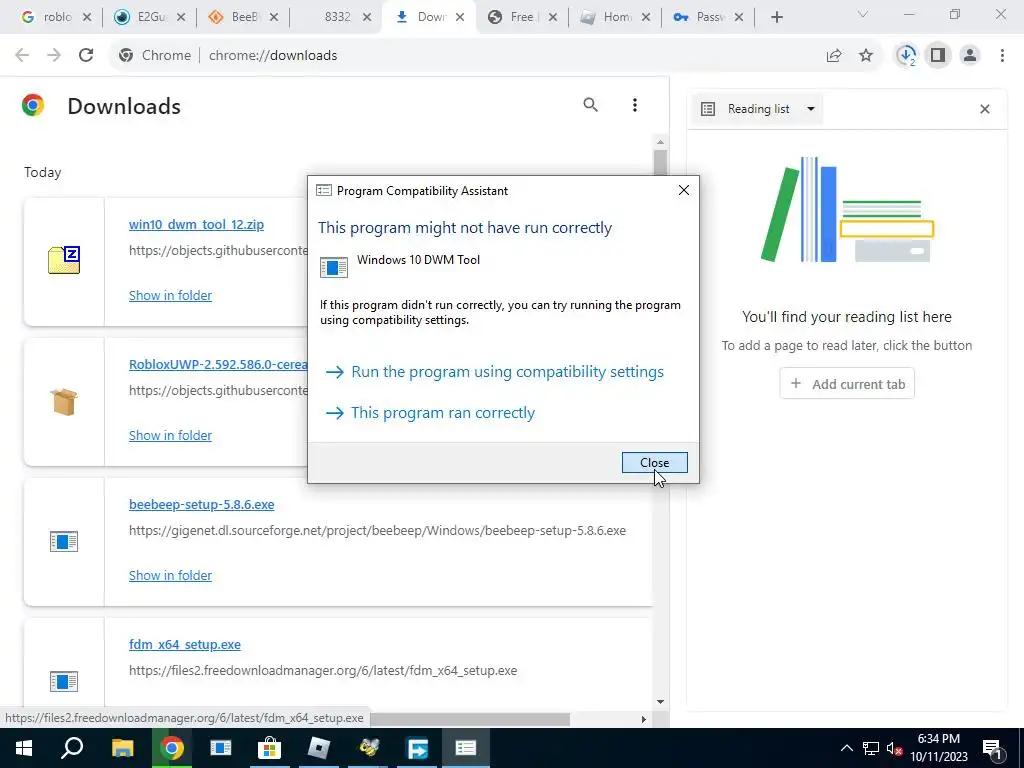This screenshot has width=1024, height=768.
Task: Open RobloxUWP-2.592.586.0 download link
Action: pos(218,364)
